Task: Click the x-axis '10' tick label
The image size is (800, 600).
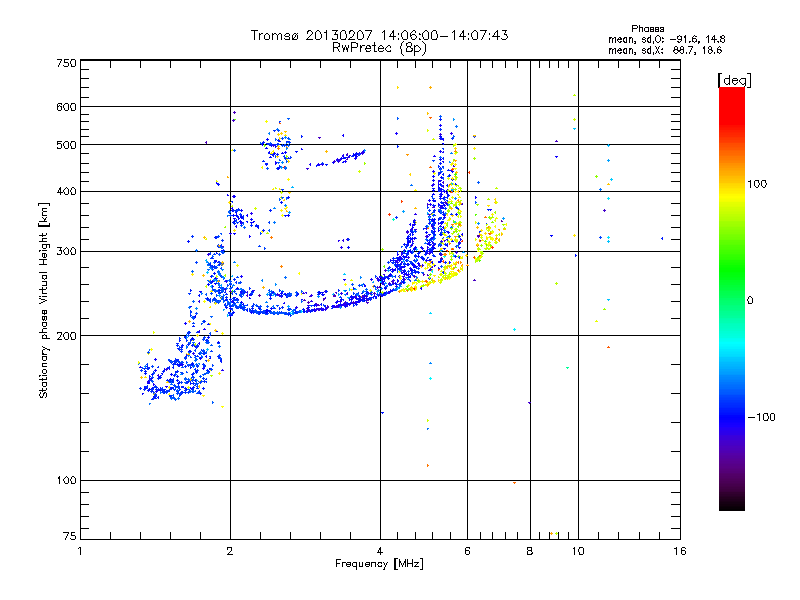Action: click(x=578, y=551)
